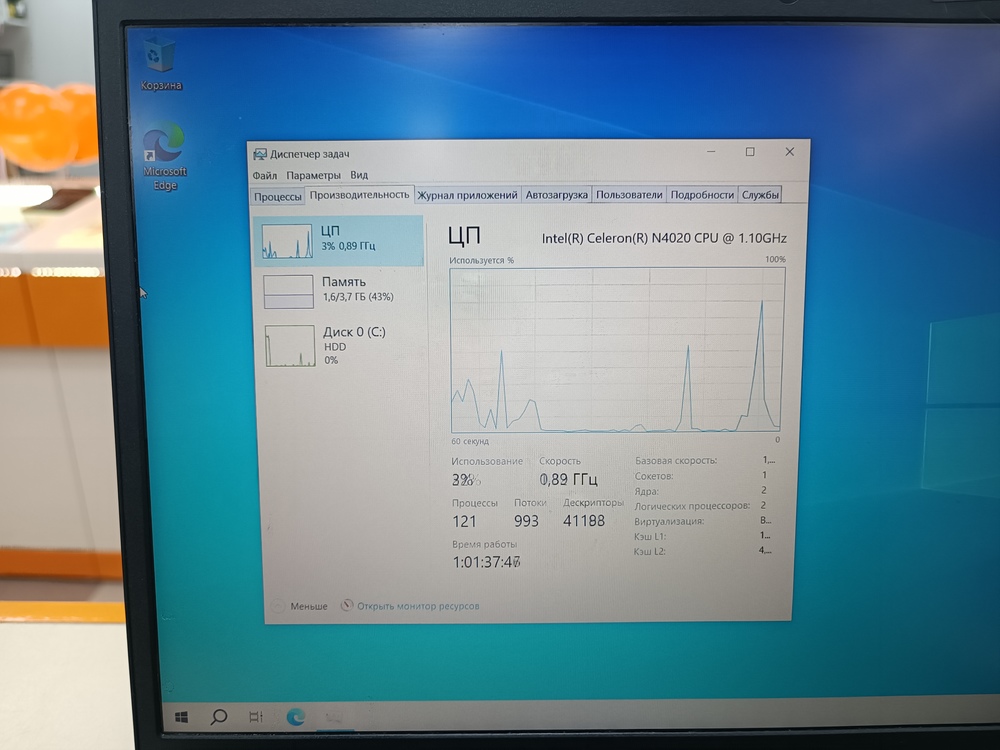The height and width of the screenshot is (750, 1000).
Task: Open the Корзина (Recycle Bin)
Action: [160, 55]
